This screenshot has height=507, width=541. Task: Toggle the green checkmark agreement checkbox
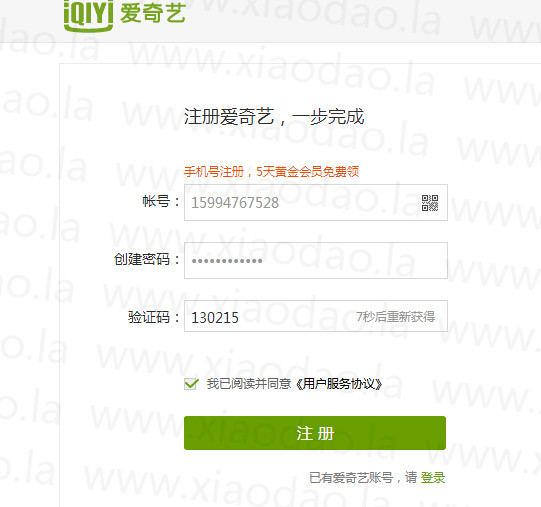point(191,384)
